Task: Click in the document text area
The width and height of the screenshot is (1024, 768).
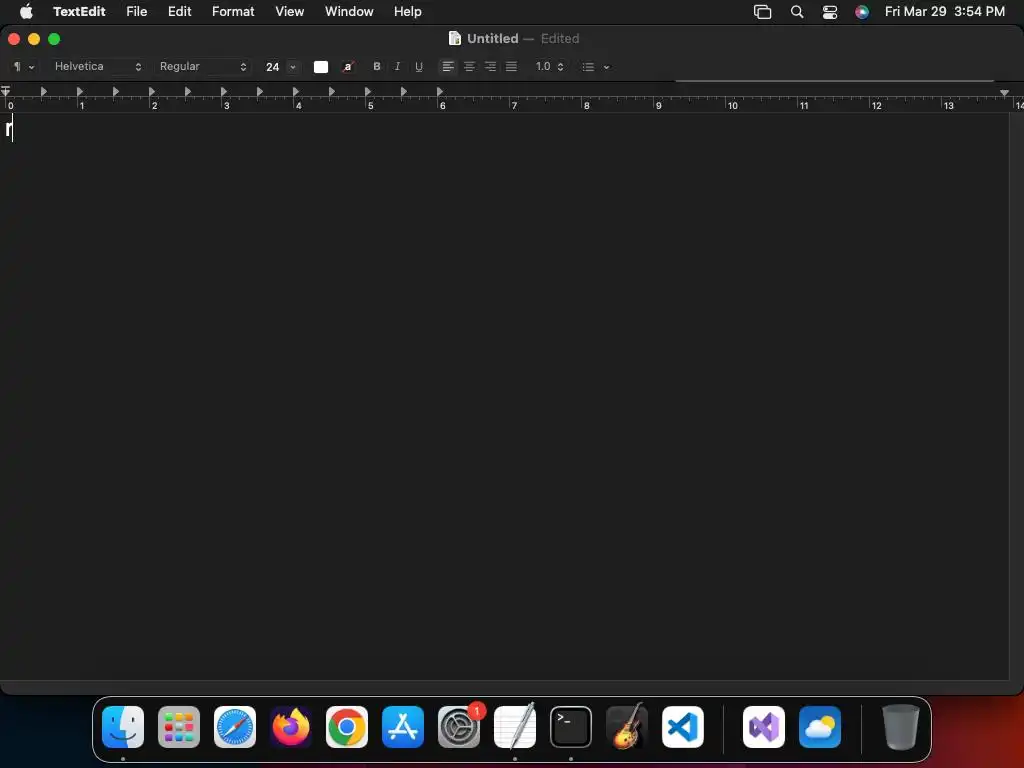Action: [x=504, y=396]
